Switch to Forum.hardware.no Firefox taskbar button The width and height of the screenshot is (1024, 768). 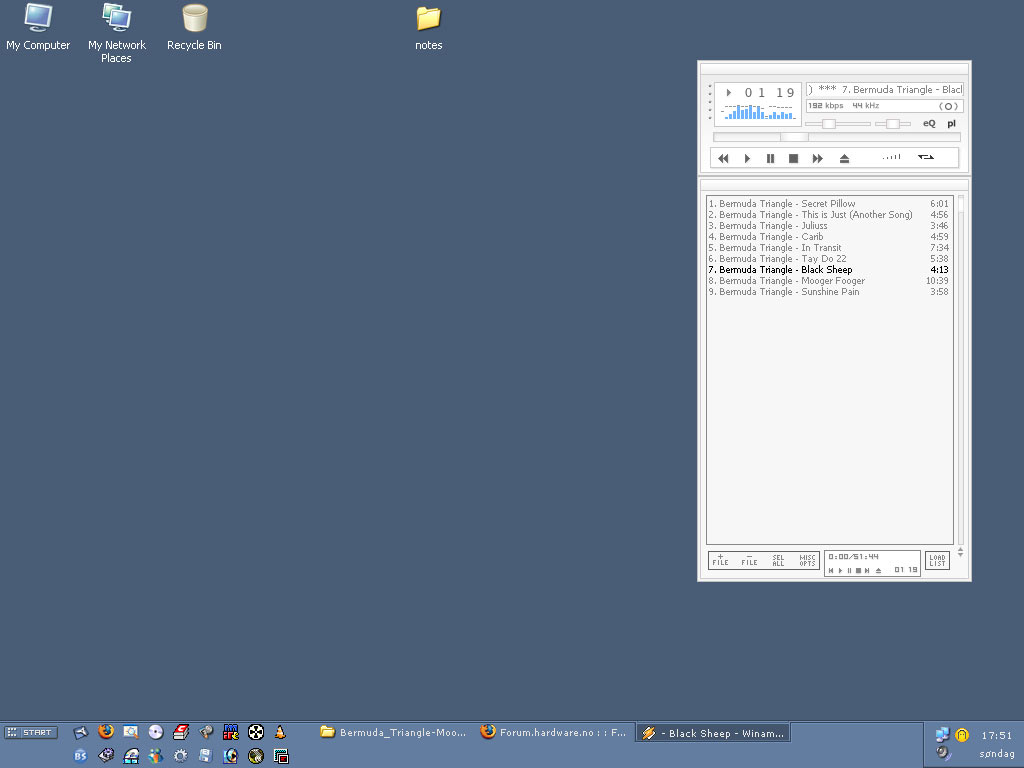(553, 733)
